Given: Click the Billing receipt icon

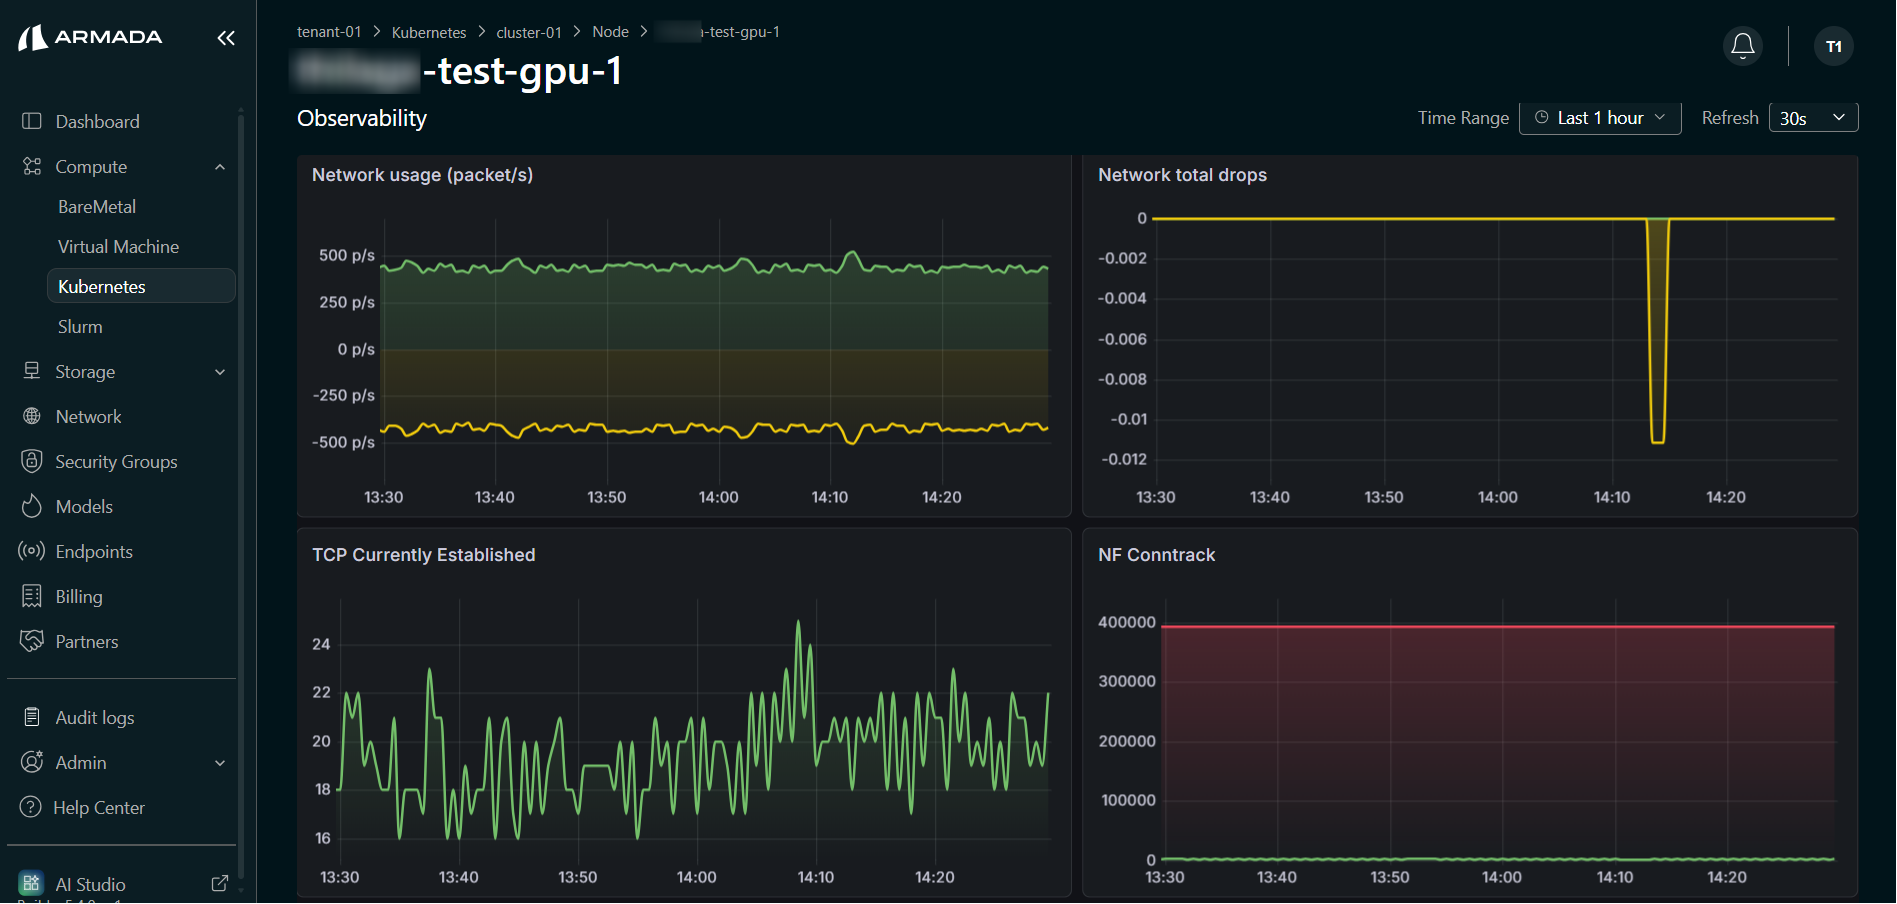Looking at the screenshot, I should (x=32, y=596).
